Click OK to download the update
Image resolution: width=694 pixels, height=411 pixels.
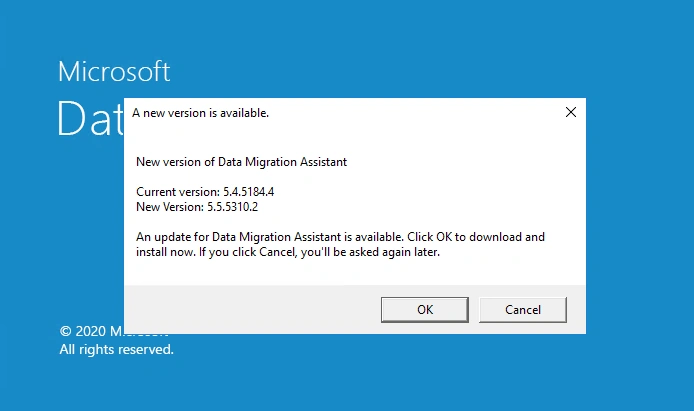click(424, 310)
